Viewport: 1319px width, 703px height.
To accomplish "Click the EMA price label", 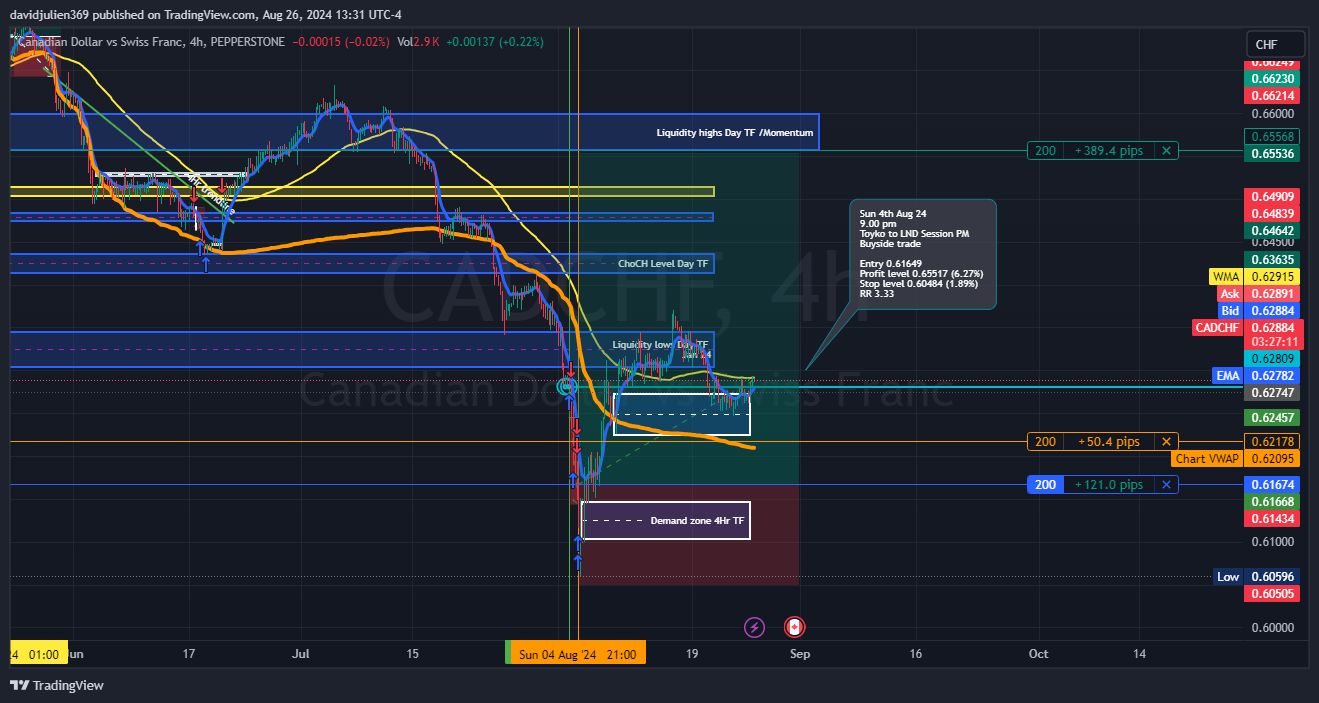I will coord(1227,376).
